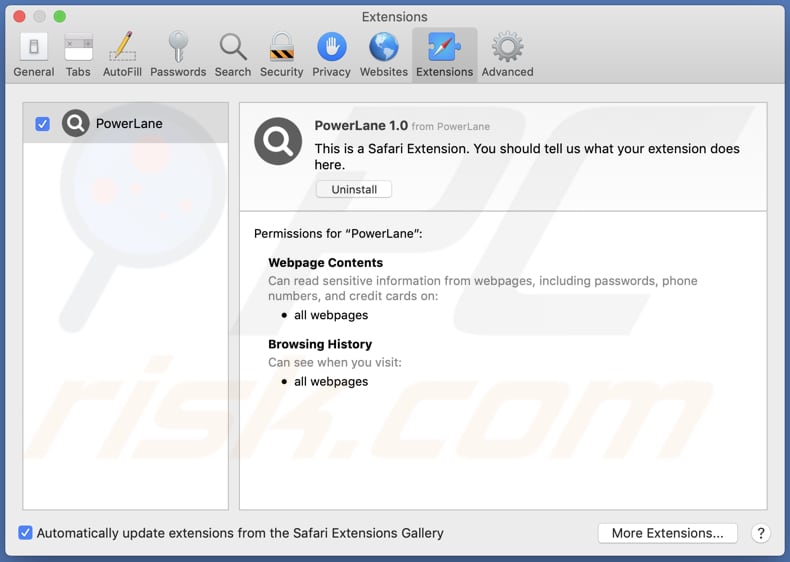Open the Advanced gear icon
The width and height of the screenshot is (790, 562).
click(507, 47)
